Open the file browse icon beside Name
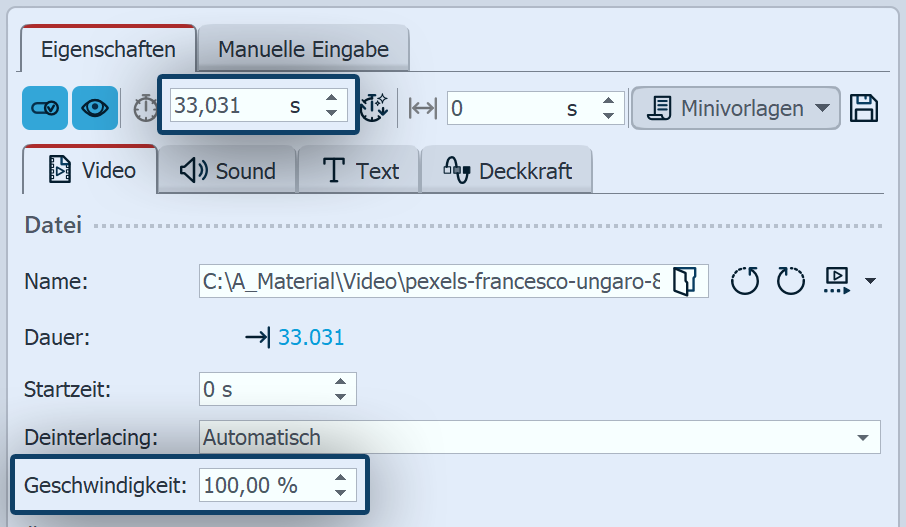This screenshot has height=527, width=906. [685, 282]
